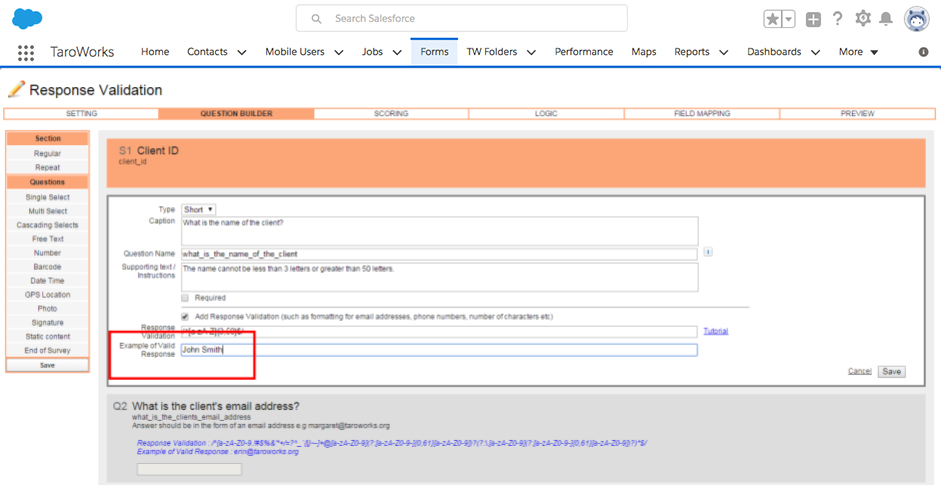Open the Help question mark icon
Viewport: 941px width, 485px height.
tap(838, 19)
